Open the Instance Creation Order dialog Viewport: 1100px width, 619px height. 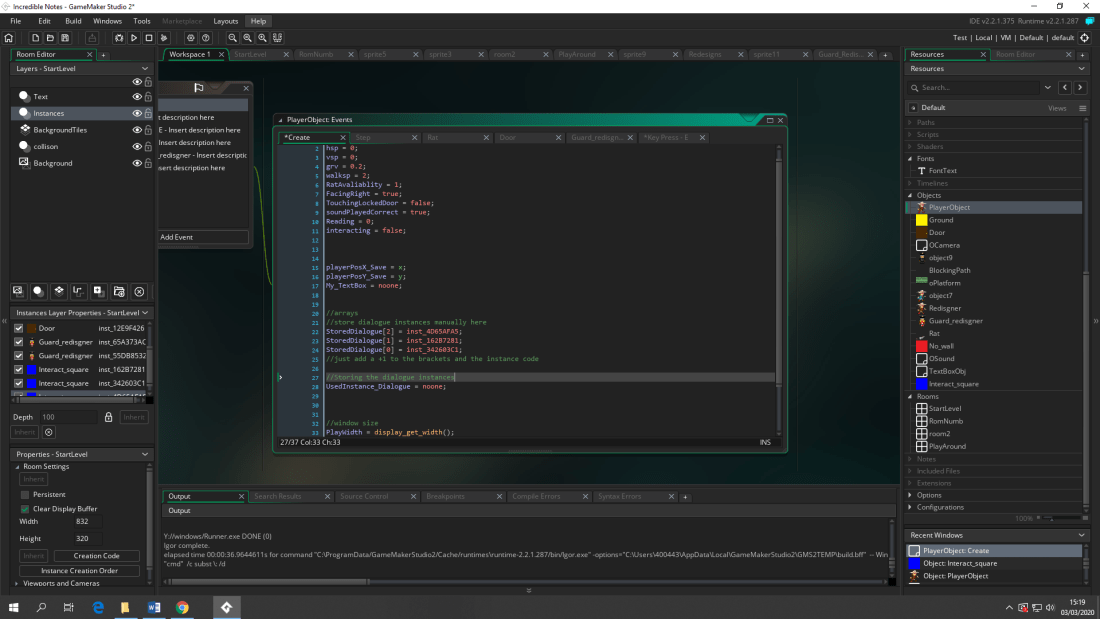[80, 570]
